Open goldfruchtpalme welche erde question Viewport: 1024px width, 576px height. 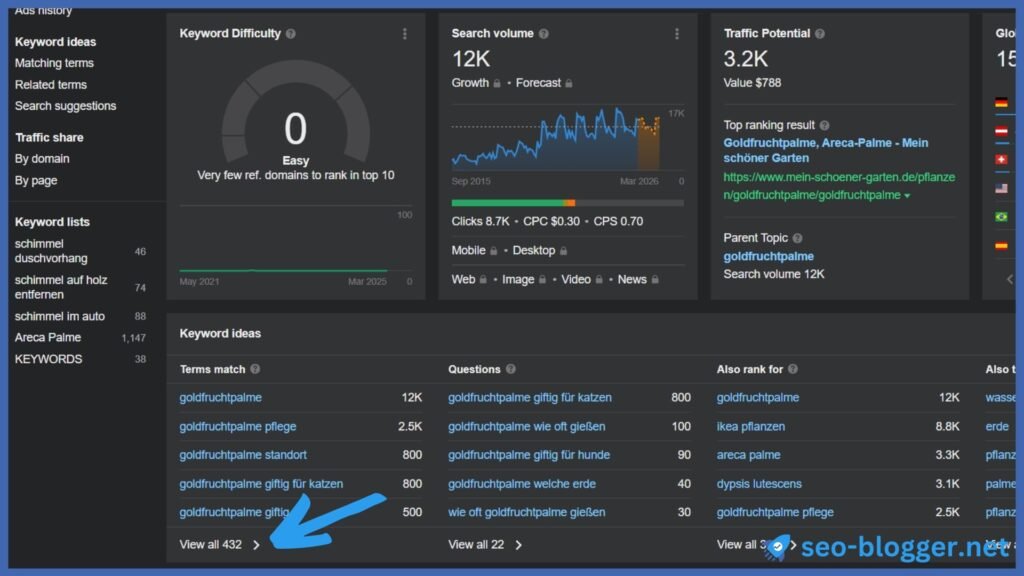coord(522,484)
